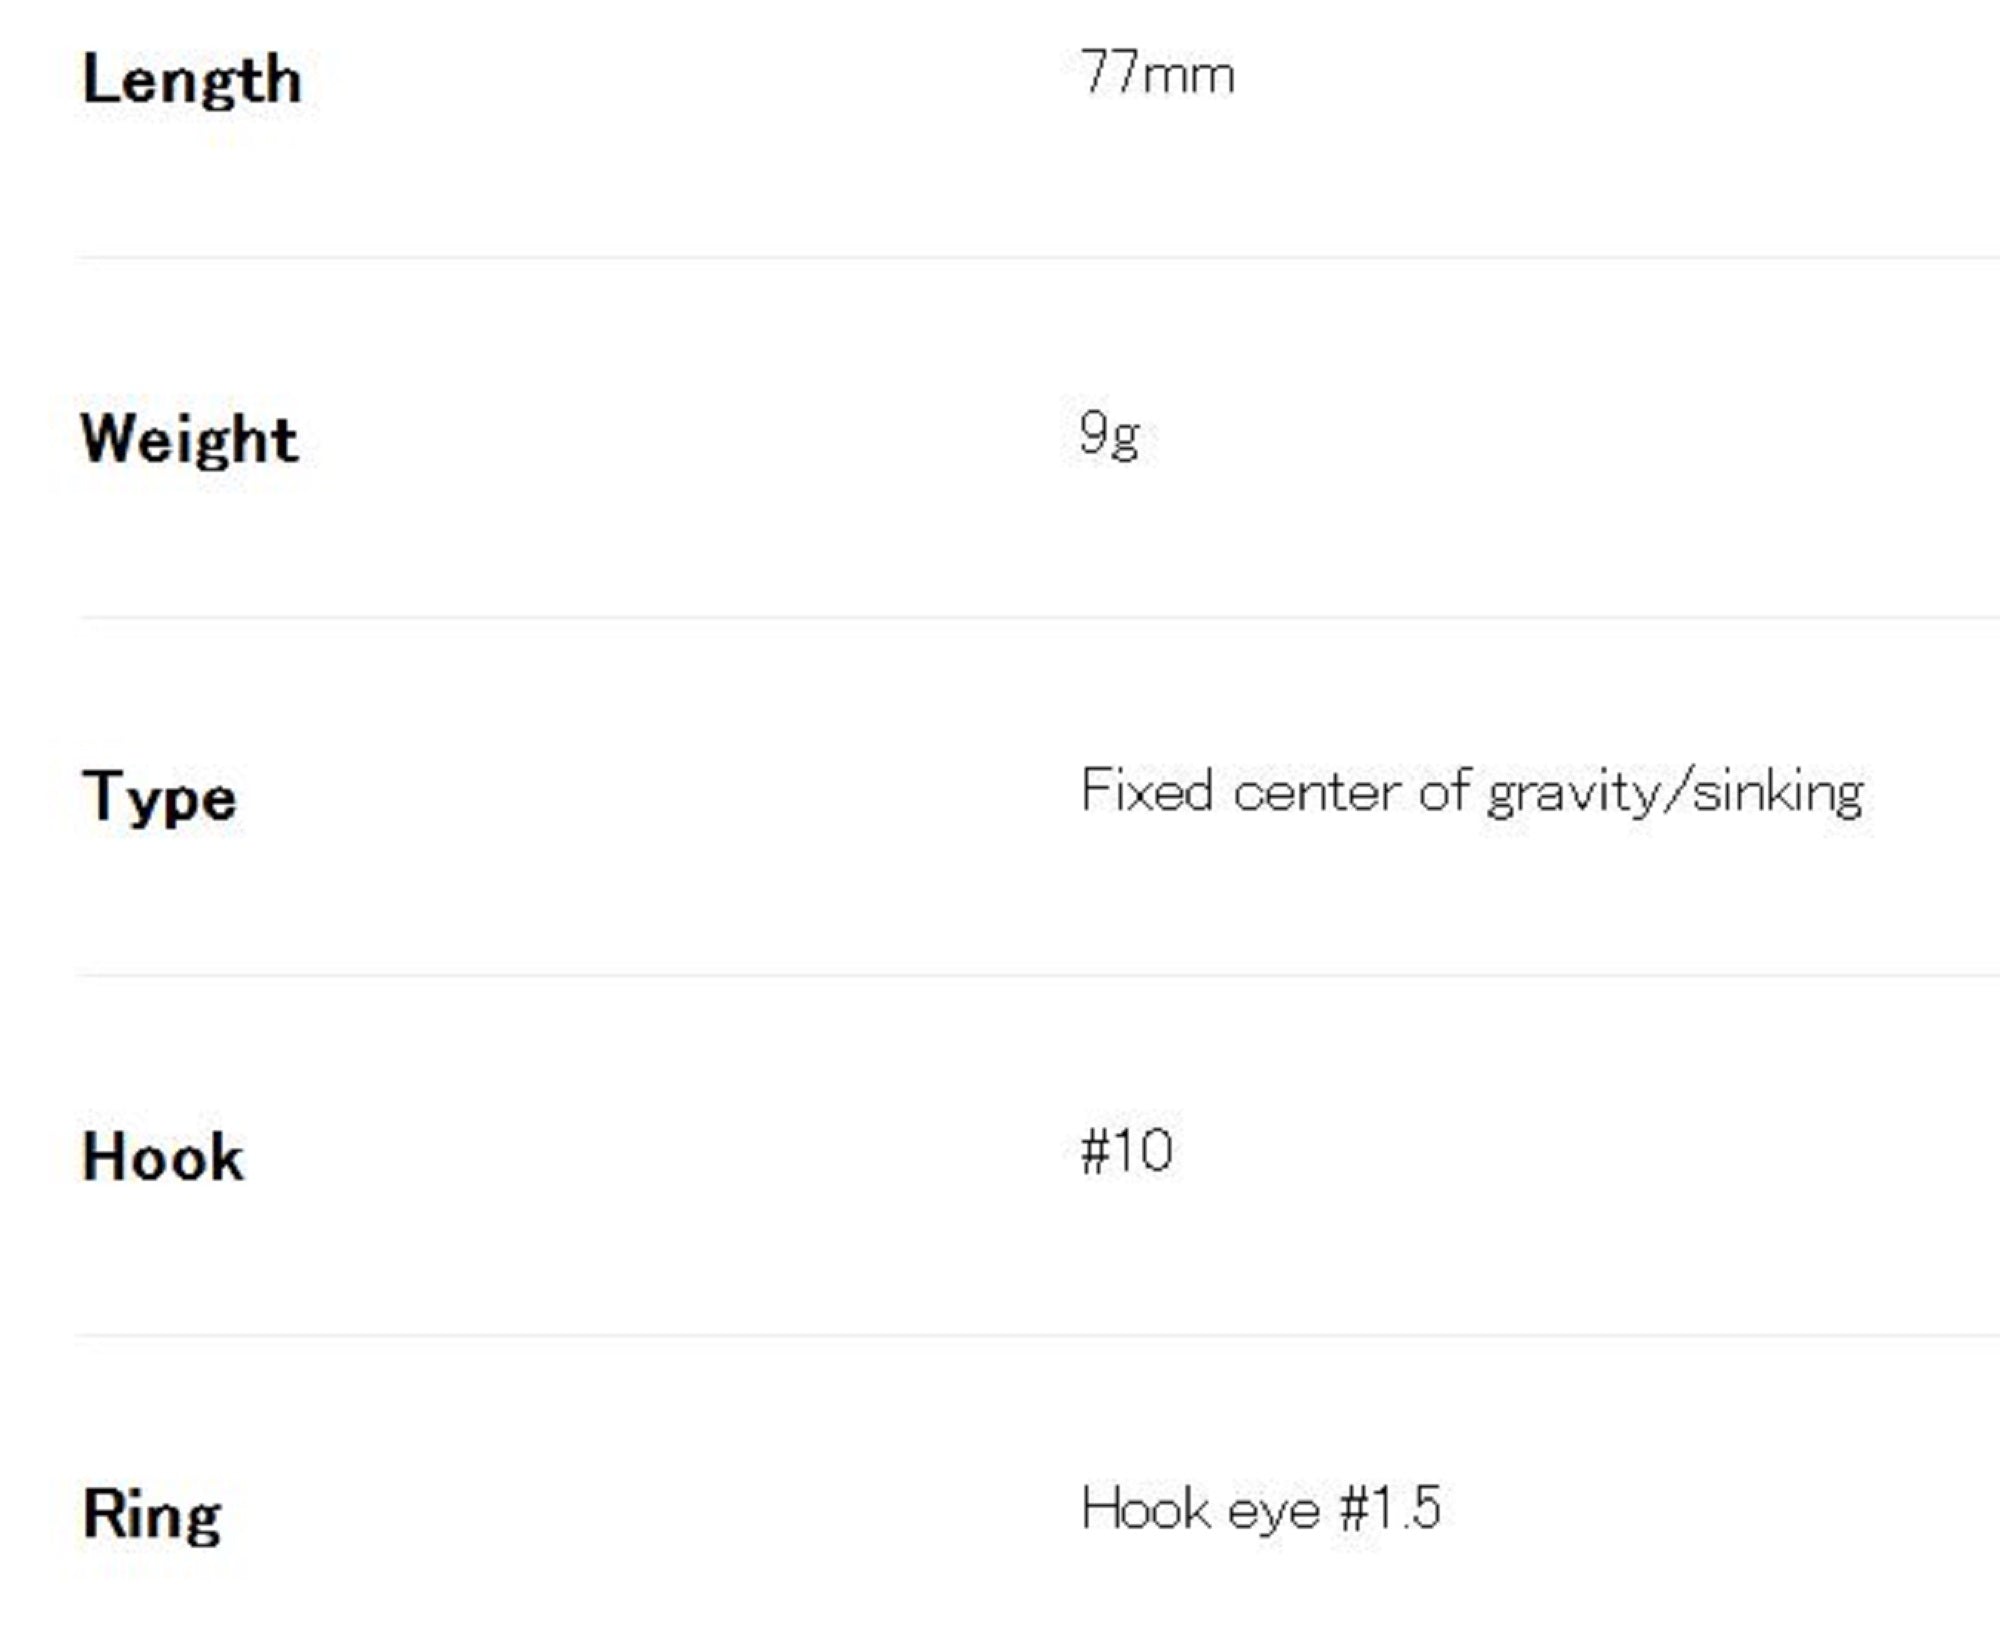This screenshot has width=2000, height=1633.
Task: Select the gravity/sinking text
Action: pos(1675,794)
